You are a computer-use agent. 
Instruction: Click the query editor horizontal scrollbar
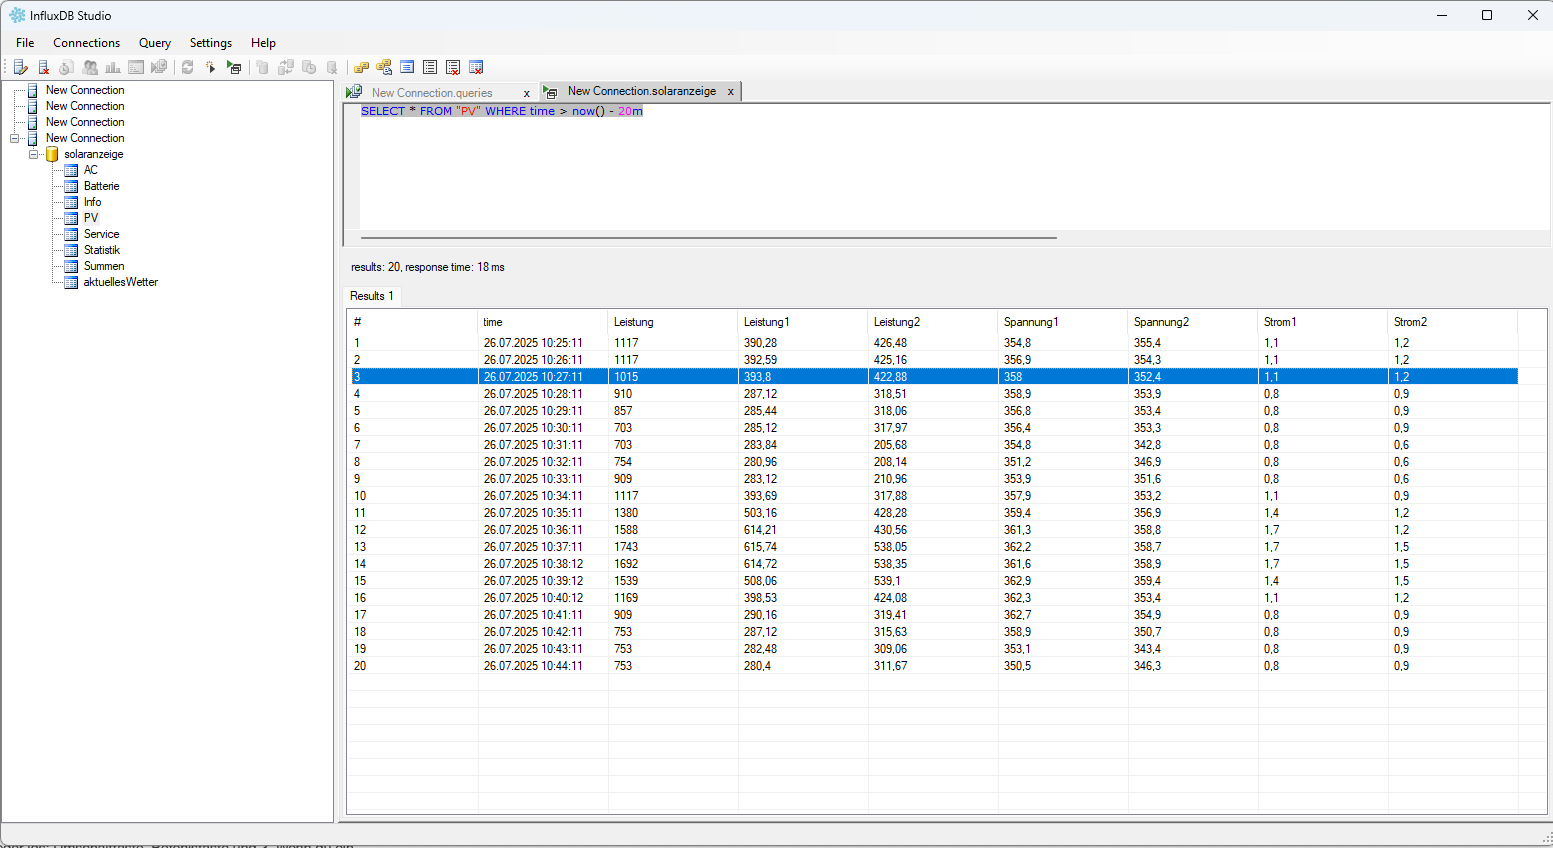pos(708,238)
